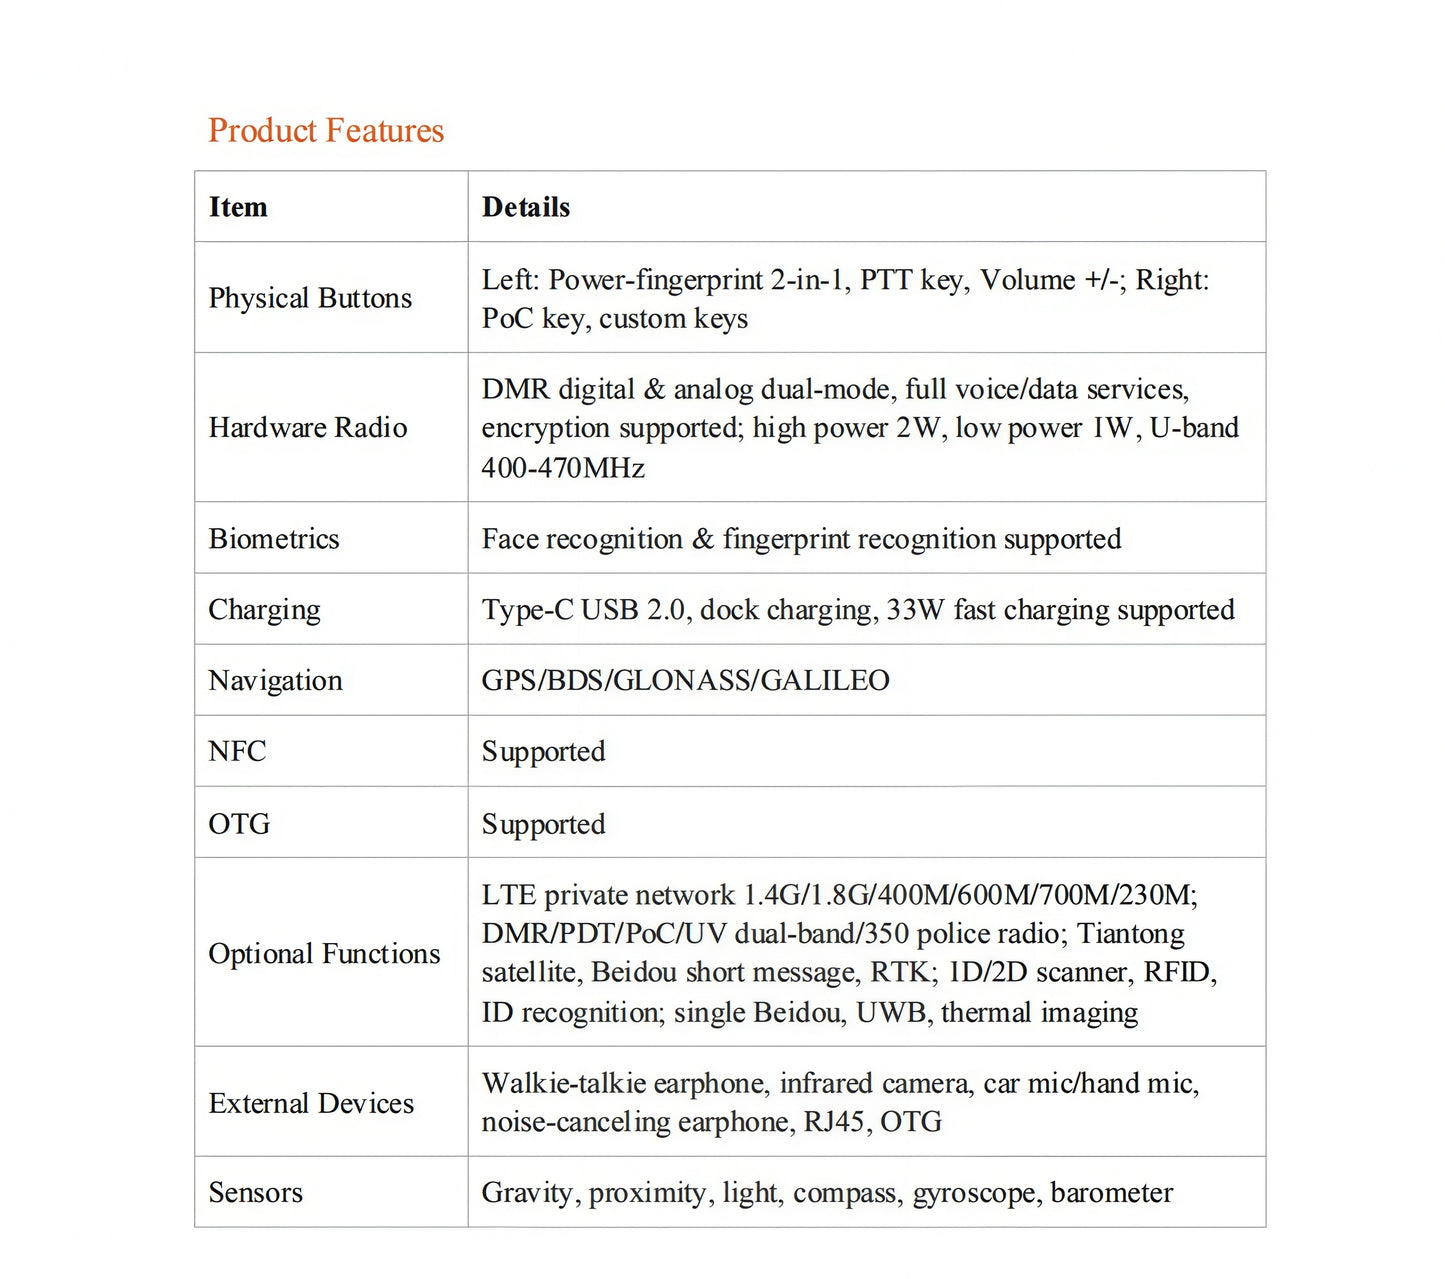Click the DMR digital & analog description

860,428
